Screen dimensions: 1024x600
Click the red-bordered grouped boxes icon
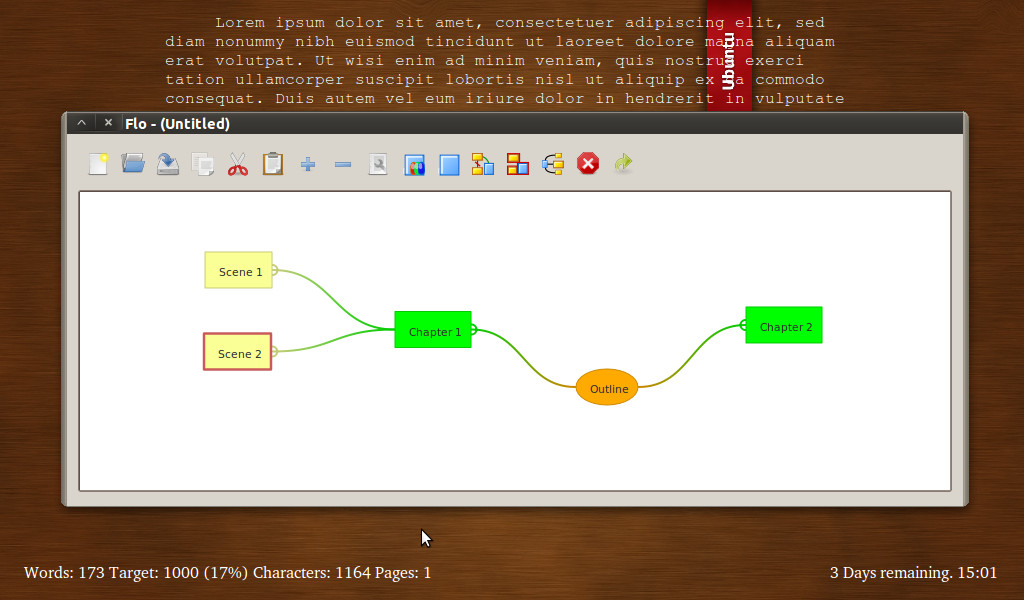pos(517,164)
